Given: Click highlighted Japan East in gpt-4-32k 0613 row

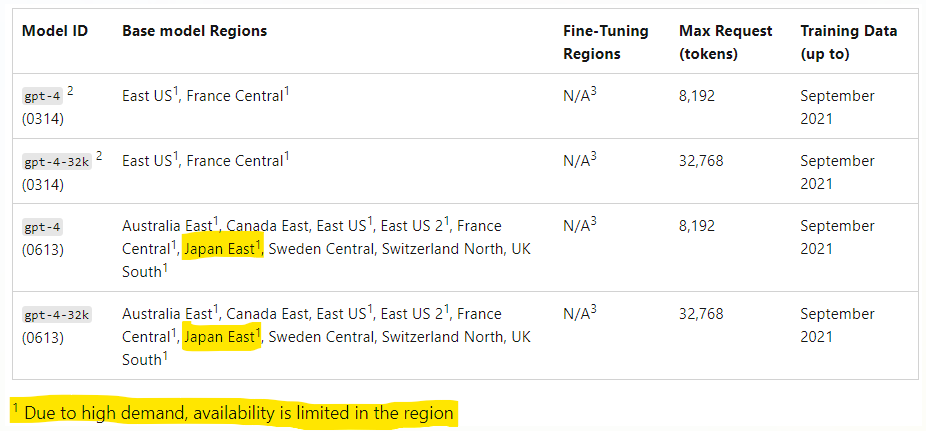Looking at the screenshot, I should pos(223,337).
